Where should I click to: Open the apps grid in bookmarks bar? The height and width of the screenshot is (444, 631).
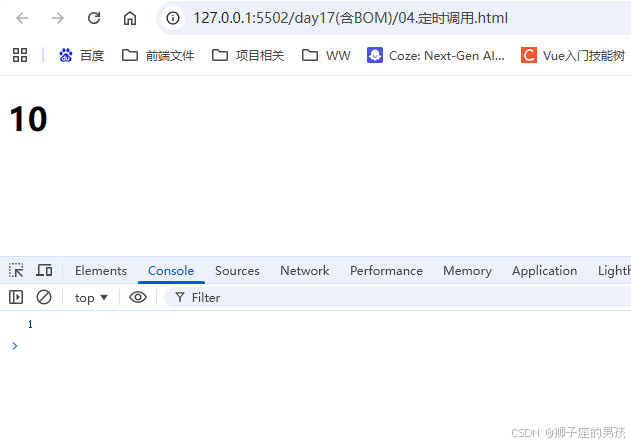[20, 55]
